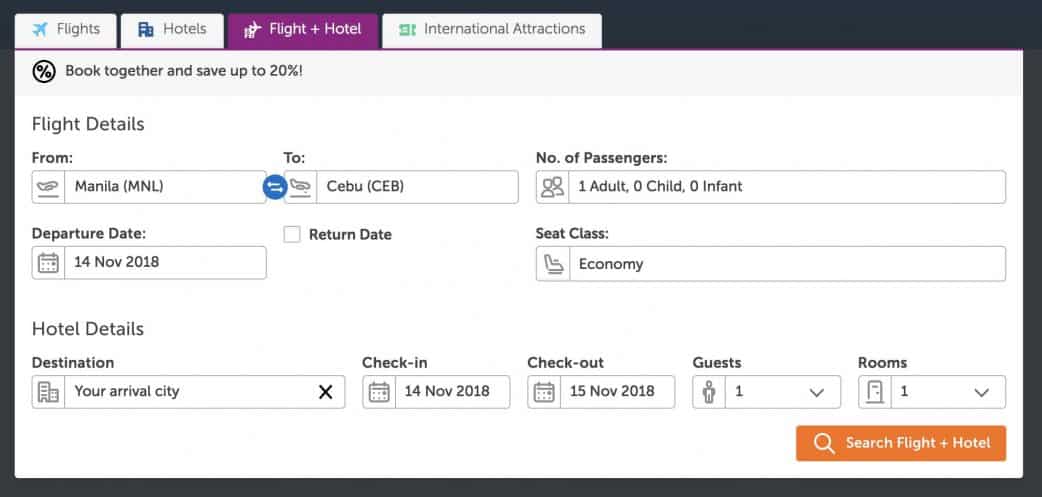Click the Search Flight + Hotel button
The height and width of the screenshot is (497, 1042).
pyautogui.click(x=901, y=443)
